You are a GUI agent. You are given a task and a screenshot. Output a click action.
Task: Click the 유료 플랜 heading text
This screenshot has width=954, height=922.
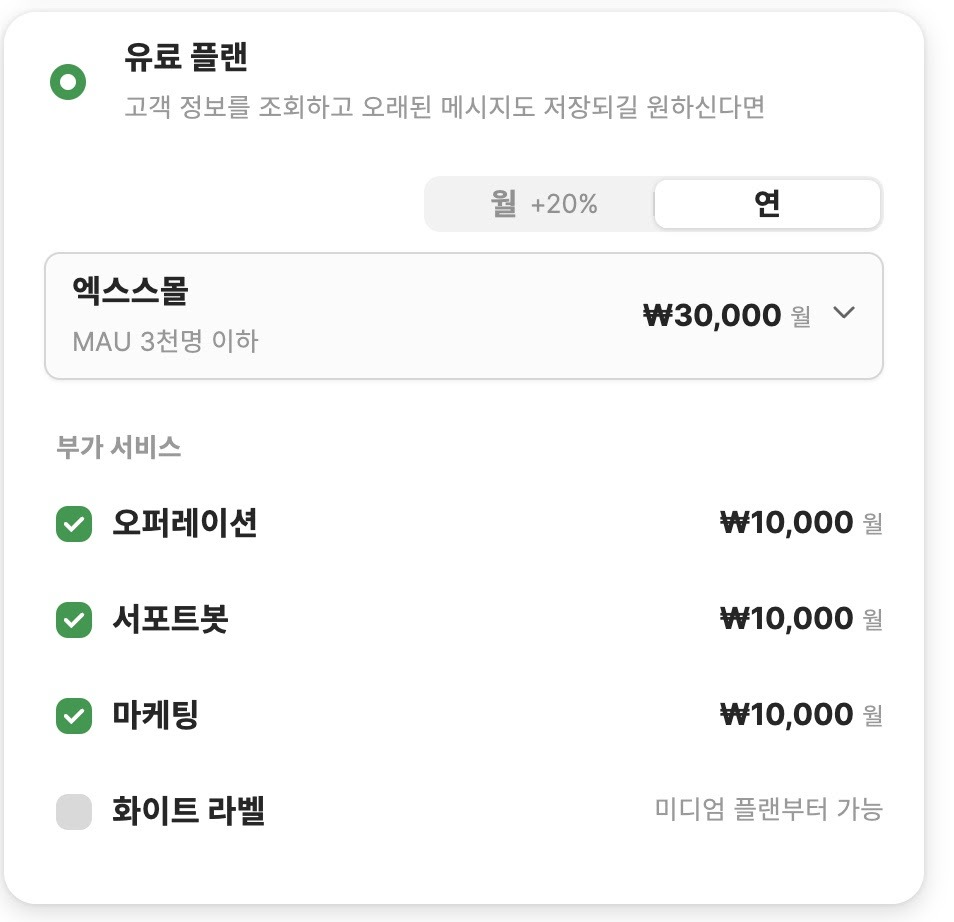(186, 57)
